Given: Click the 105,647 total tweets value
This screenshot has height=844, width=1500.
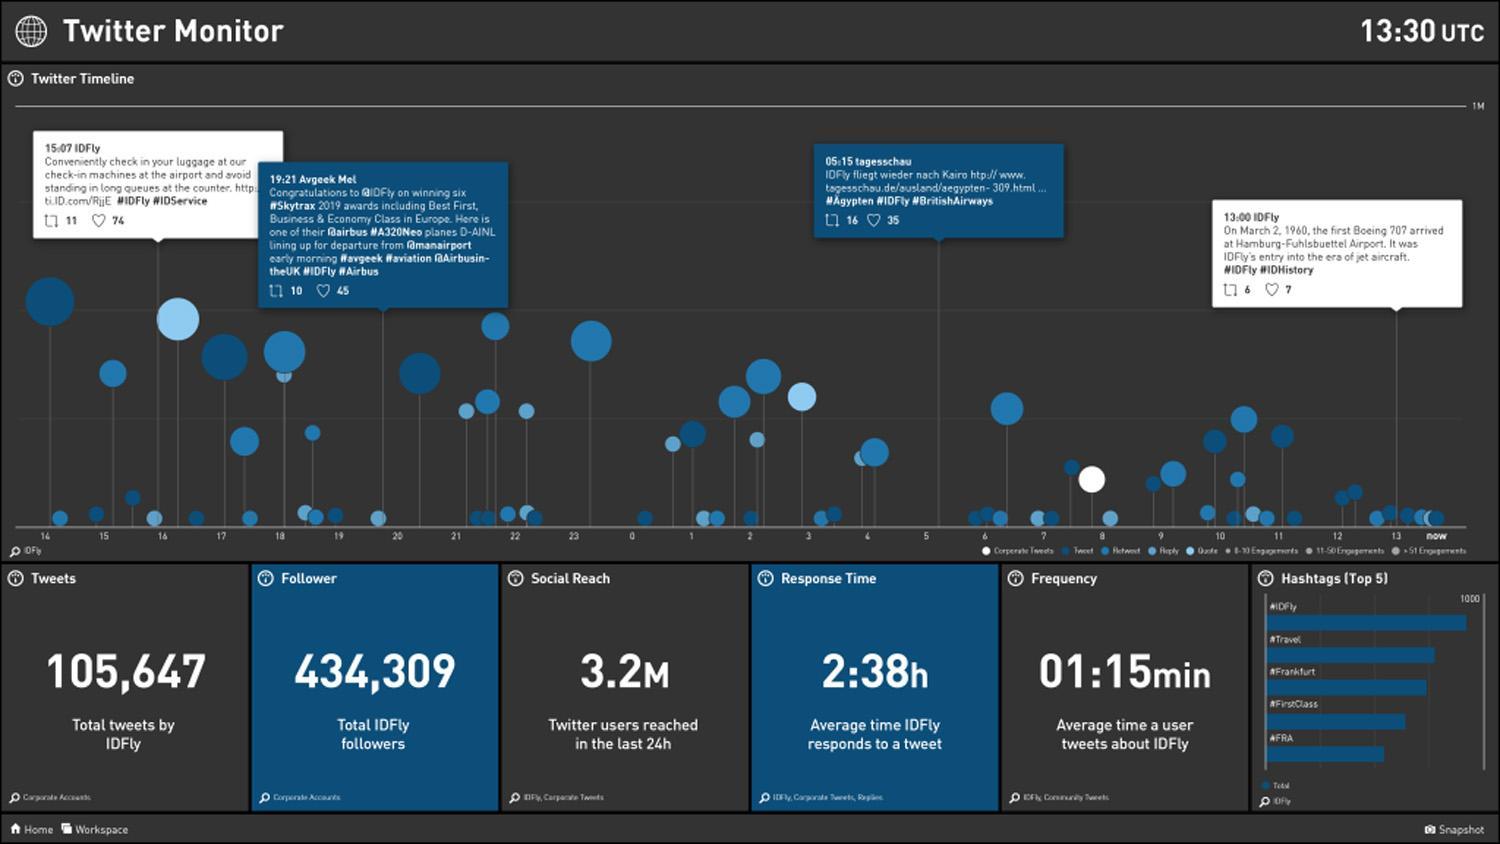Looking at the screenshot, I should pyautogui.click(x=126, y=671).
